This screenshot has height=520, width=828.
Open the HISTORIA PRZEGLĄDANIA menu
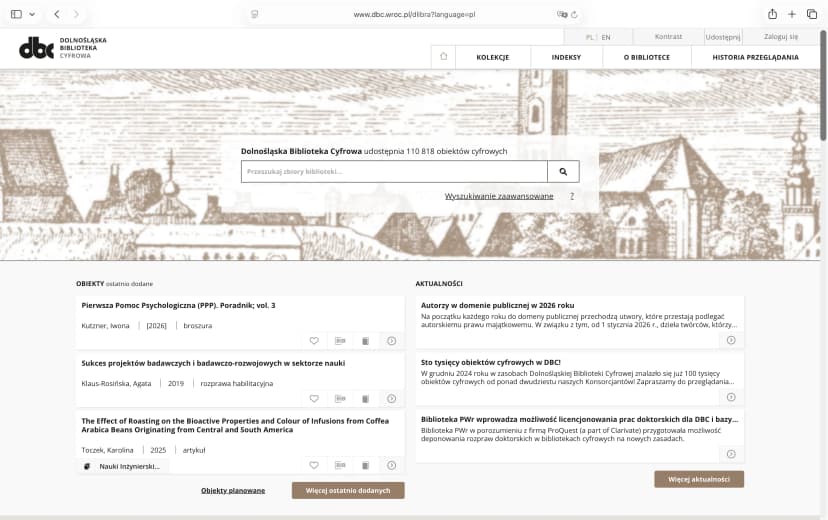point(755,57)
